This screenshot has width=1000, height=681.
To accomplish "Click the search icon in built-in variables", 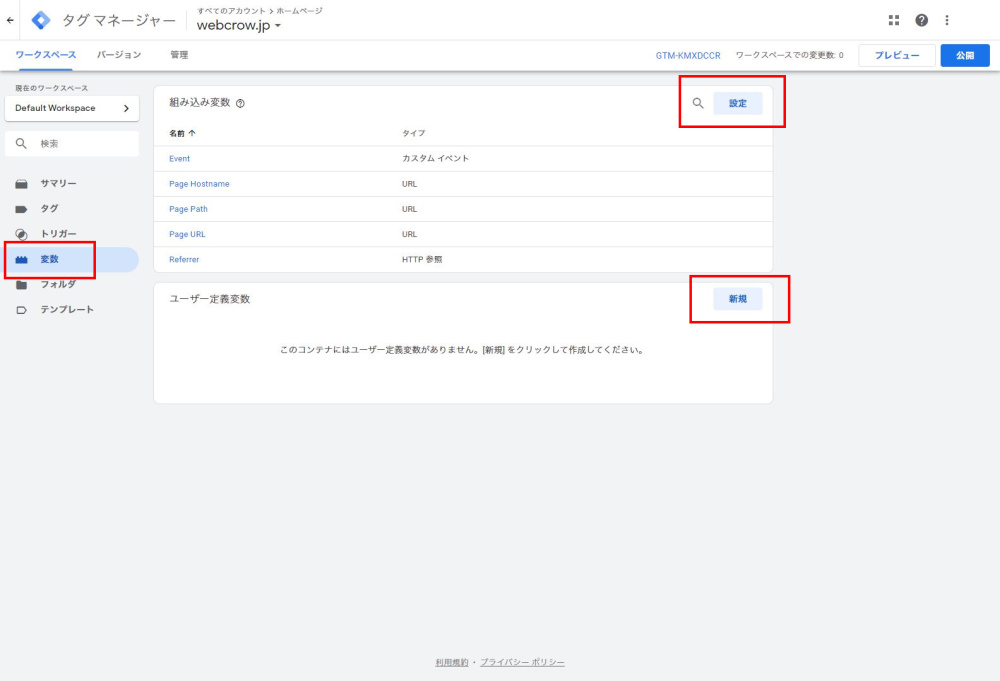I will [x=698, y=103].
